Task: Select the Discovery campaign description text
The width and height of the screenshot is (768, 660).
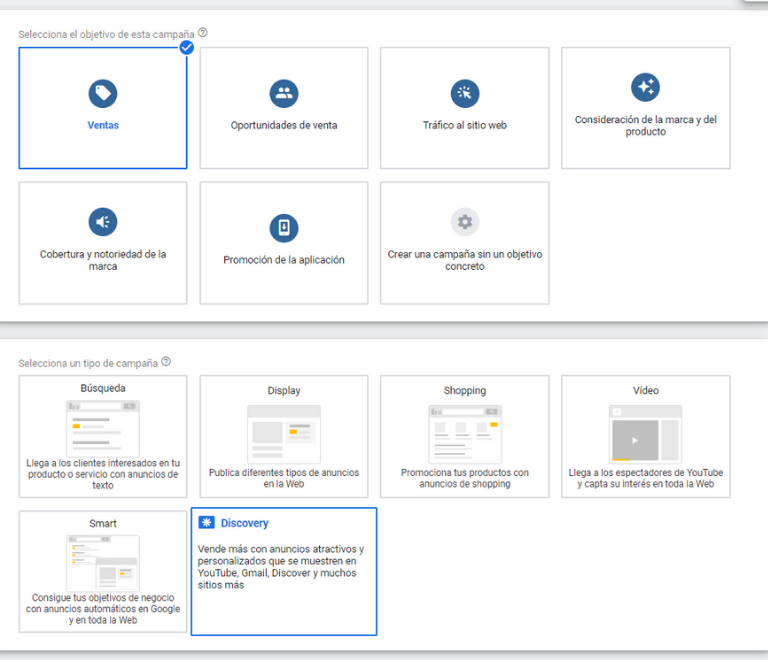Action: 282,567
